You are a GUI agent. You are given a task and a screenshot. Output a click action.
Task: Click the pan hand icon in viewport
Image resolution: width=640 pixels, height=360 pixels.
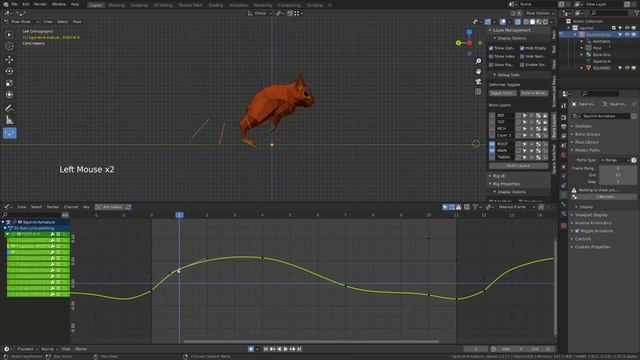click(x=478, y=71)
